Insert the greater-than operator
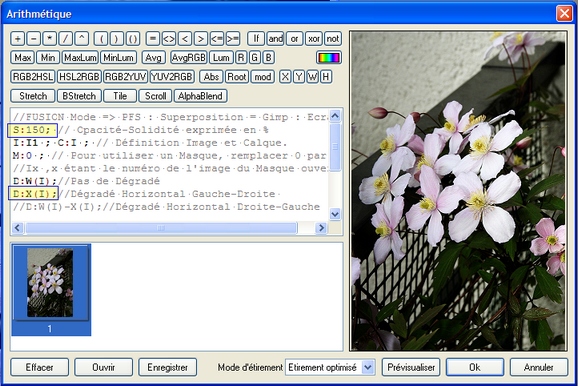 tap(201, 39)
